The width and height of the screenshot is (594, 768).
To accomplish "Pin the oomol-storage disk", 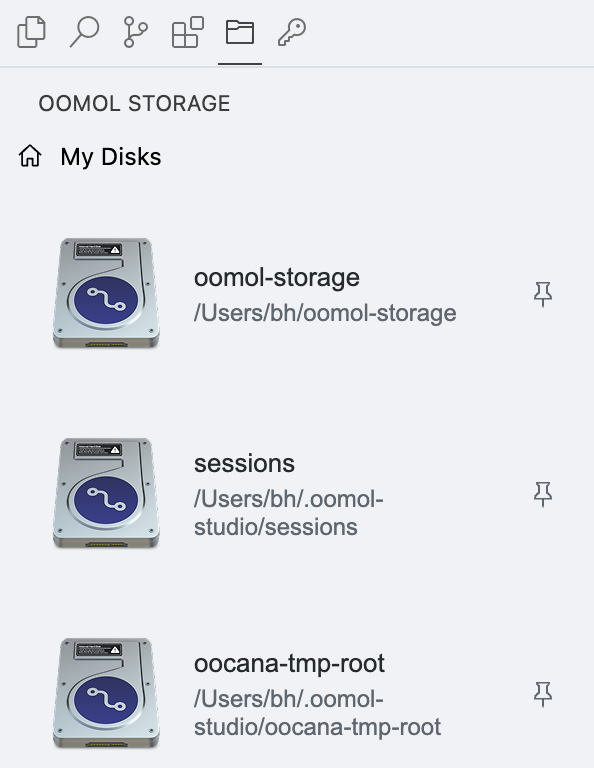I will (543, 294).
